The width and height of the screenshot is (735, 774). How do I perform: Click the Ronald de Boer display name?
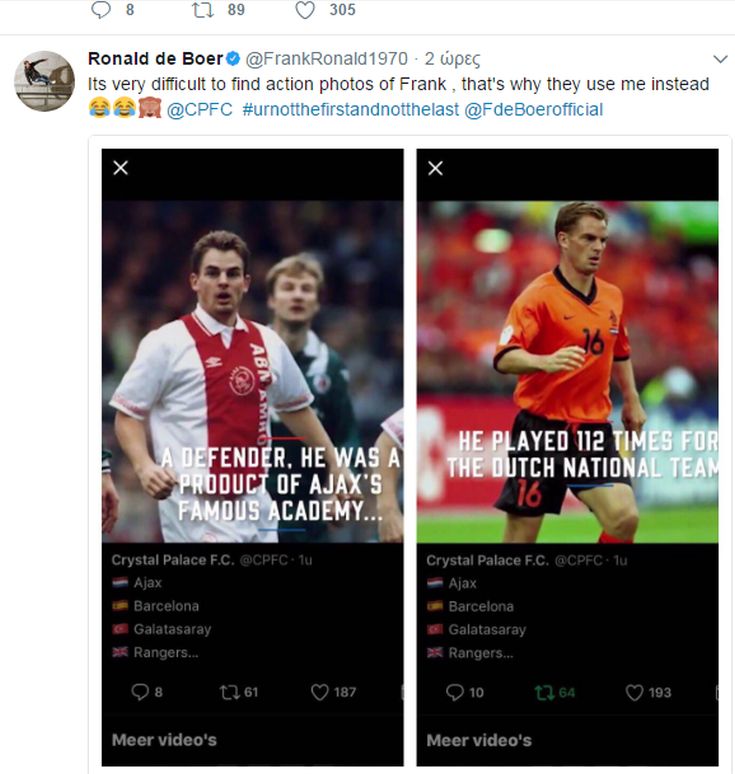[x=153, y=58]
